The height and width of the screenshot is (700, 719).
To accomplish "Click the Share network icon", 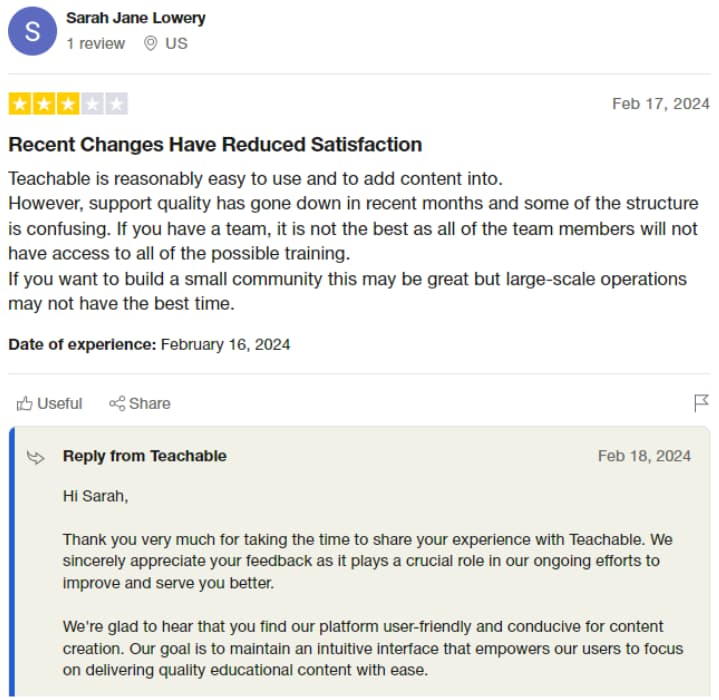I will (117, 403).
